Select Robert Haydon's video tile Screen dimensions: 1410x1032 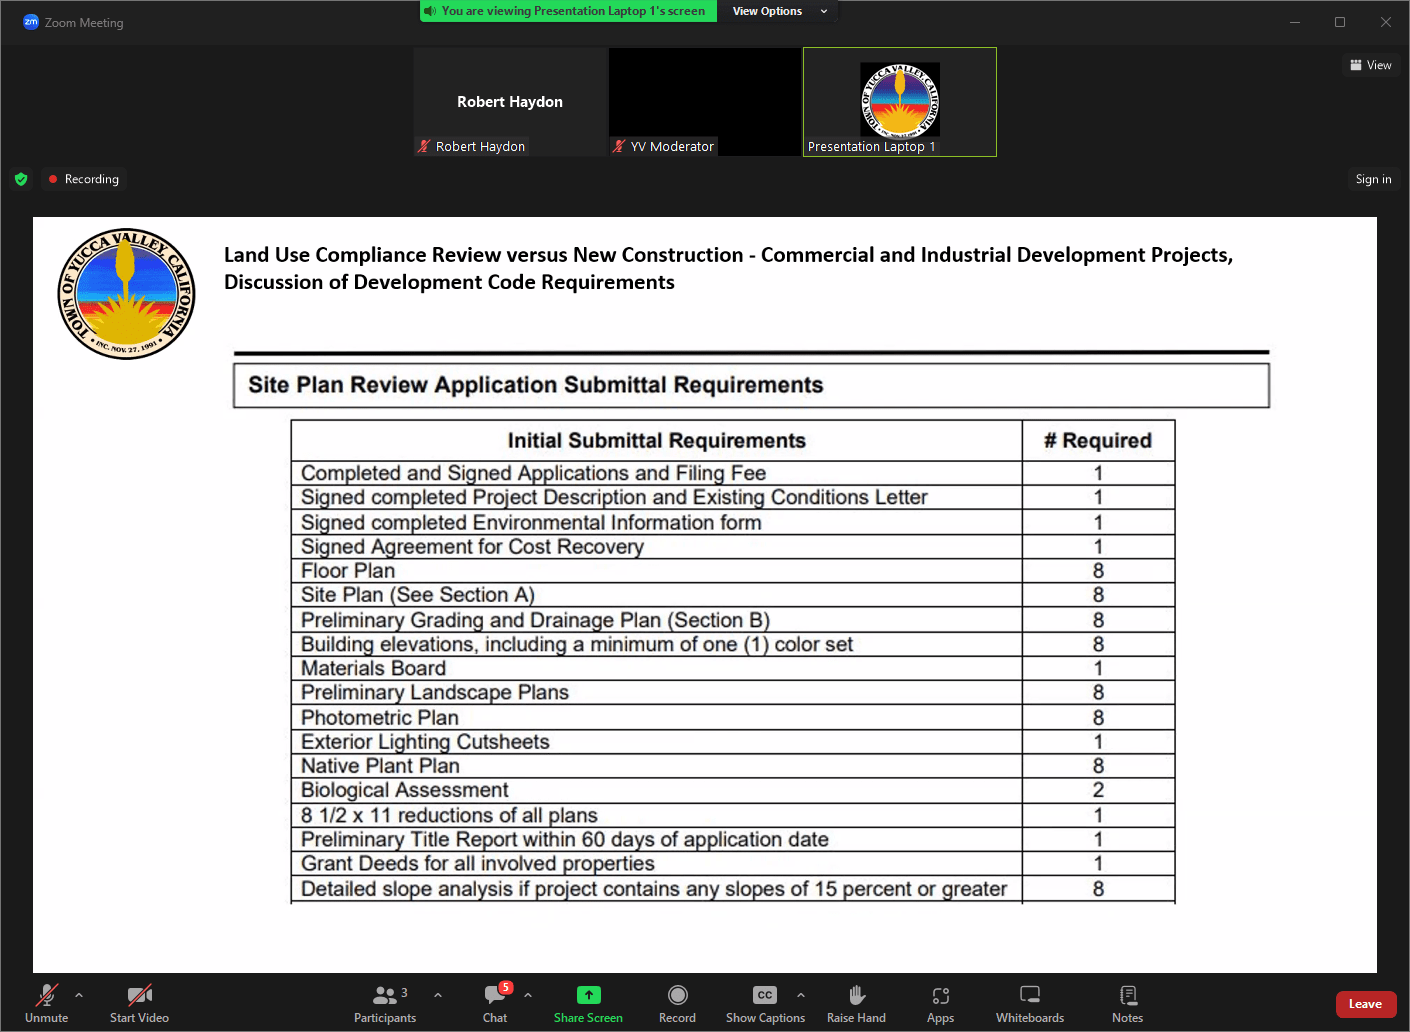pos(510,102)
